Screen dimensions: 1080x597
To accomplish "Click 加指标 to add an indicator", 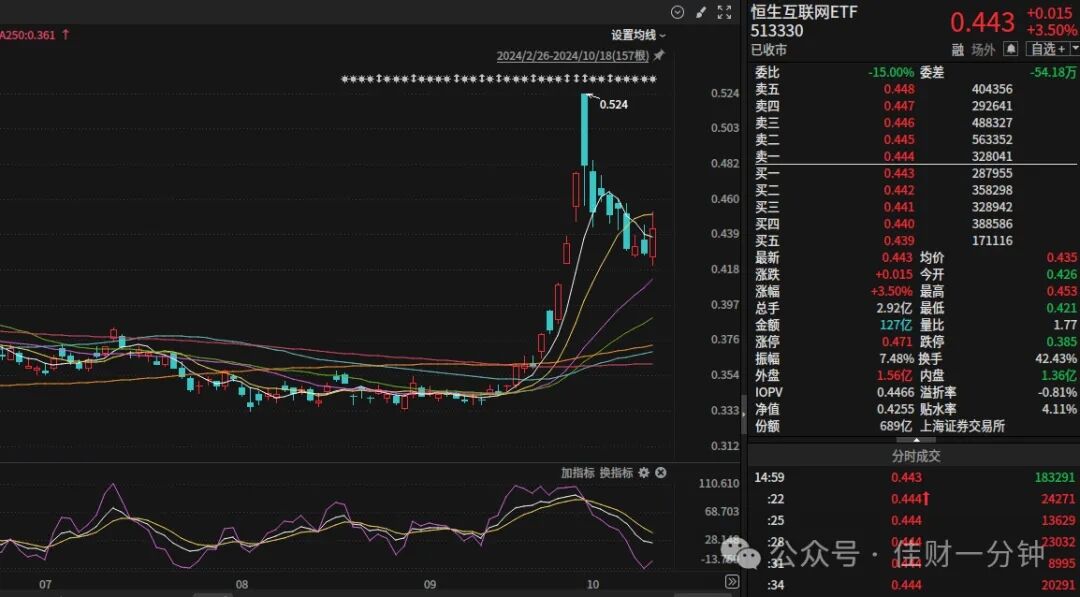I will tap(577, 472).
